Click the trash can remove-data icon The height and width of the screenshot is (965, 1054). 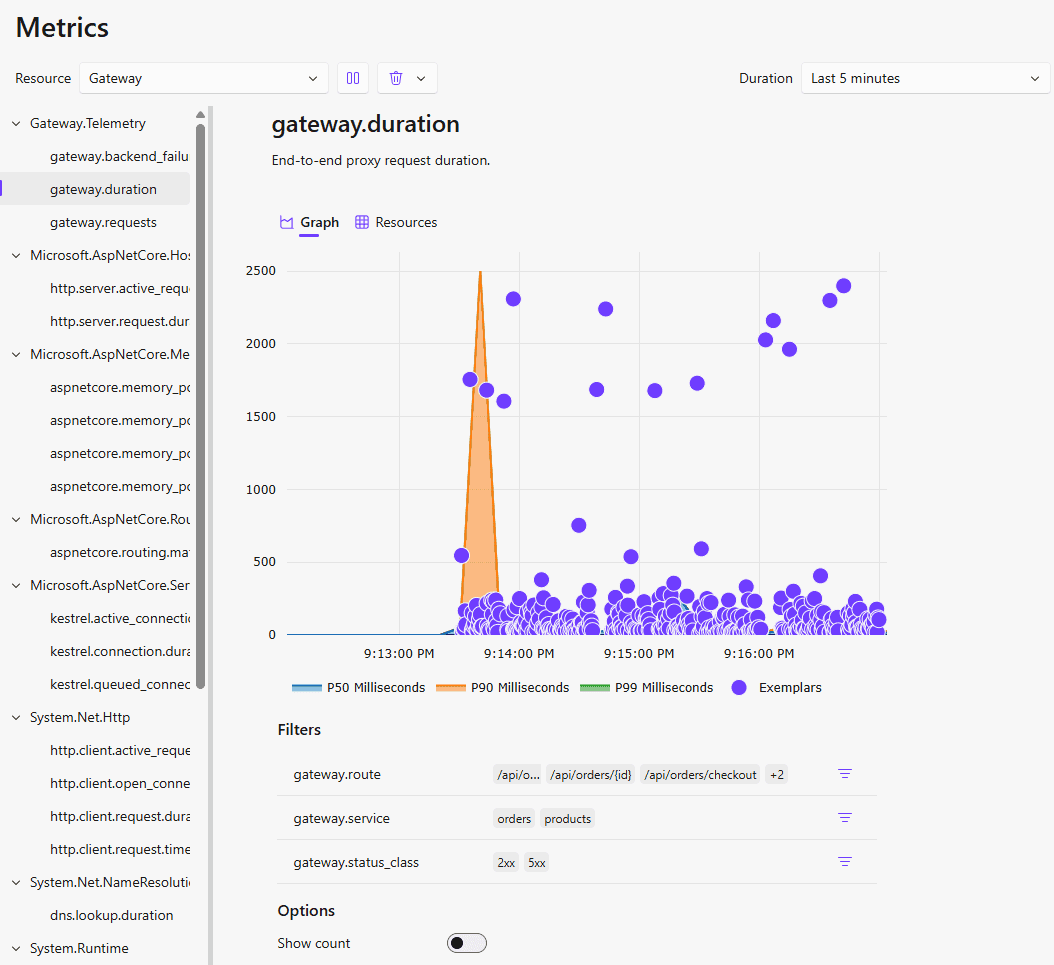(x=396, y=78)
